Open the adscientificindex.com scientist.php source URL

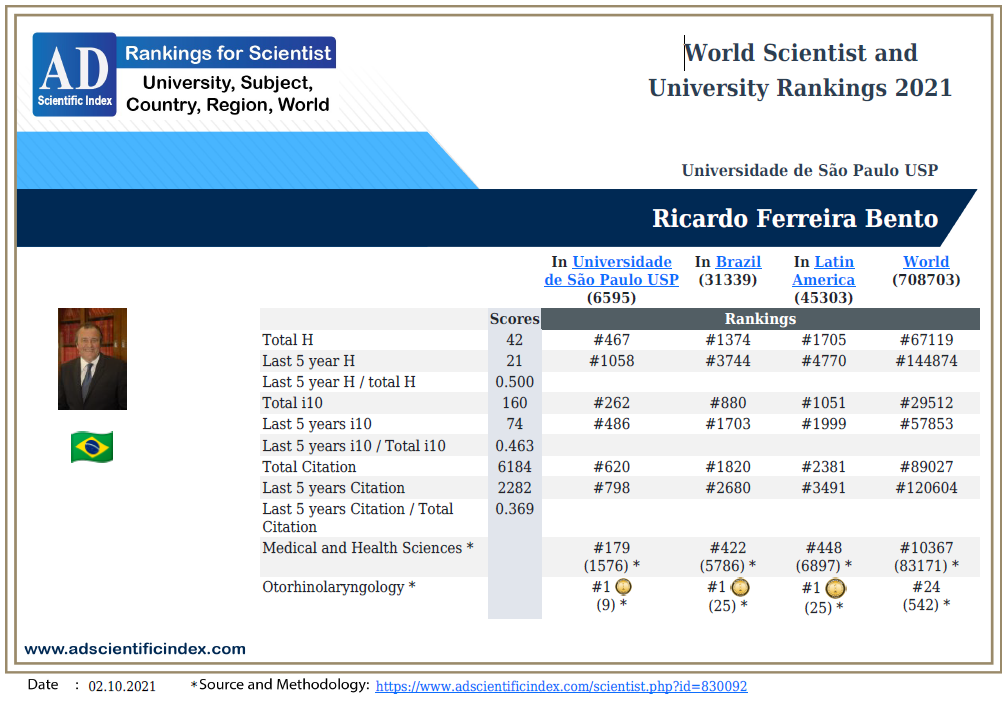point(561,686)
